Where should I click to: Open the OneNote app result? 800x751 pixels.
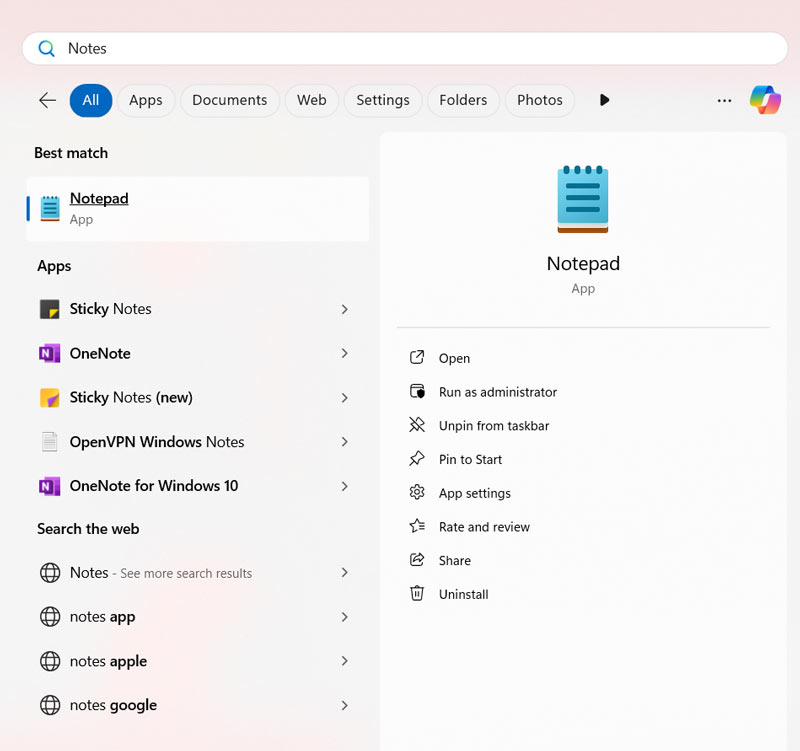[197, 354]
